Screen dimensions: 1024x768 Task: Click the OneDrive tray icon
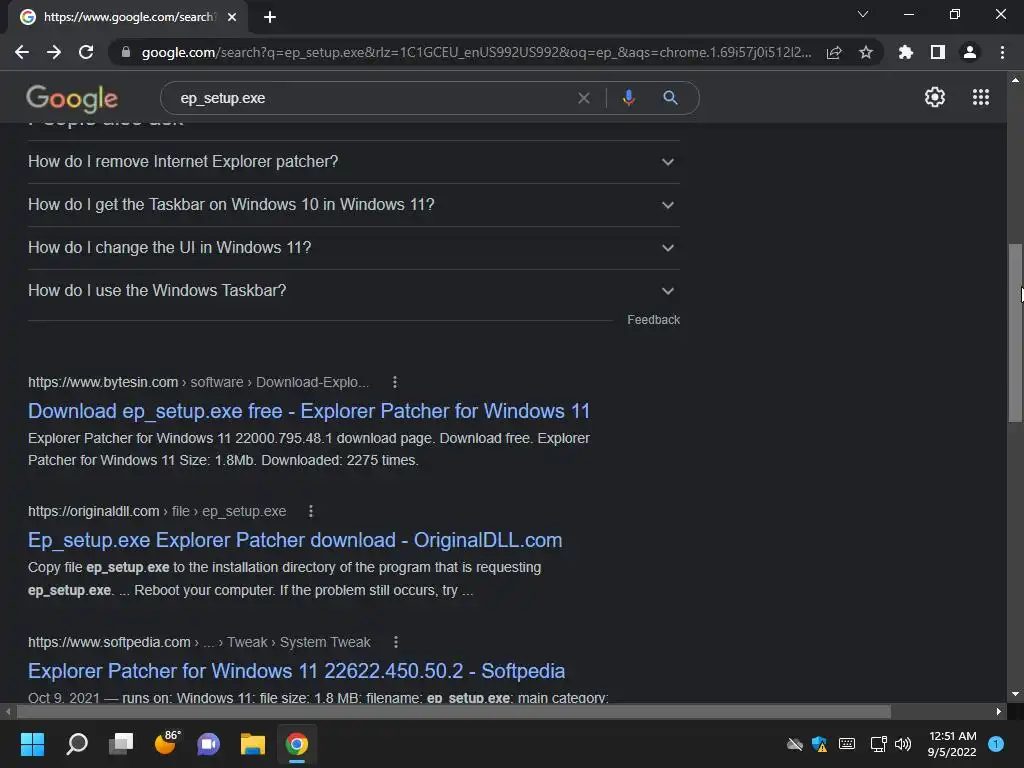(x=795, y=744)
